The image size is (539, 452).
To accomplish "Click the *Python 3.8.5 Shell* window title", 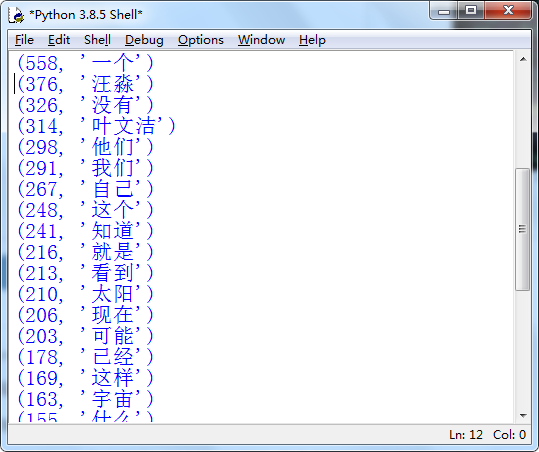I will pyautogui.click(x=86, y=15).
